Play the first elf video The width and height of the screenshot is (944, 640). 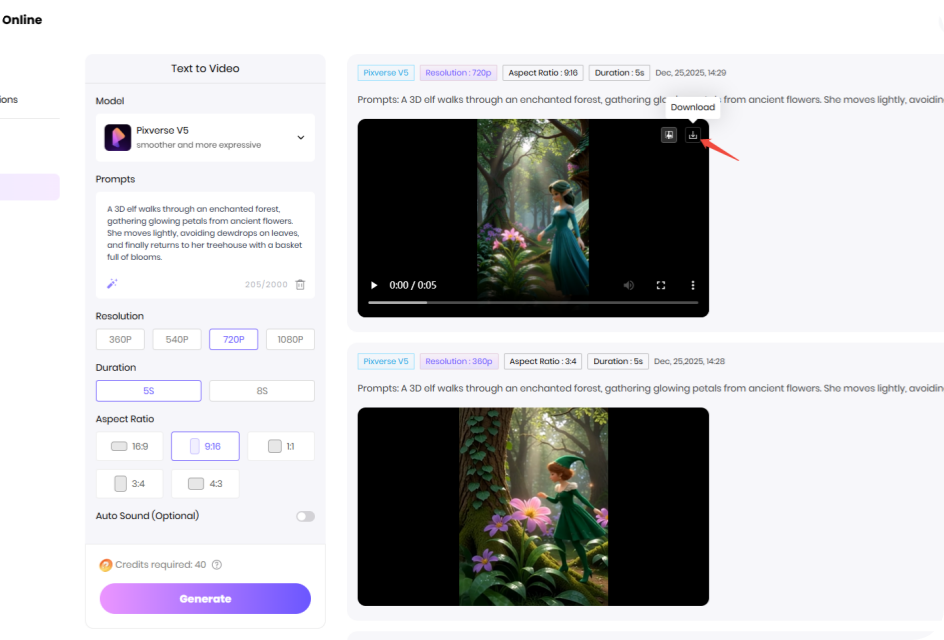(375, 285)
